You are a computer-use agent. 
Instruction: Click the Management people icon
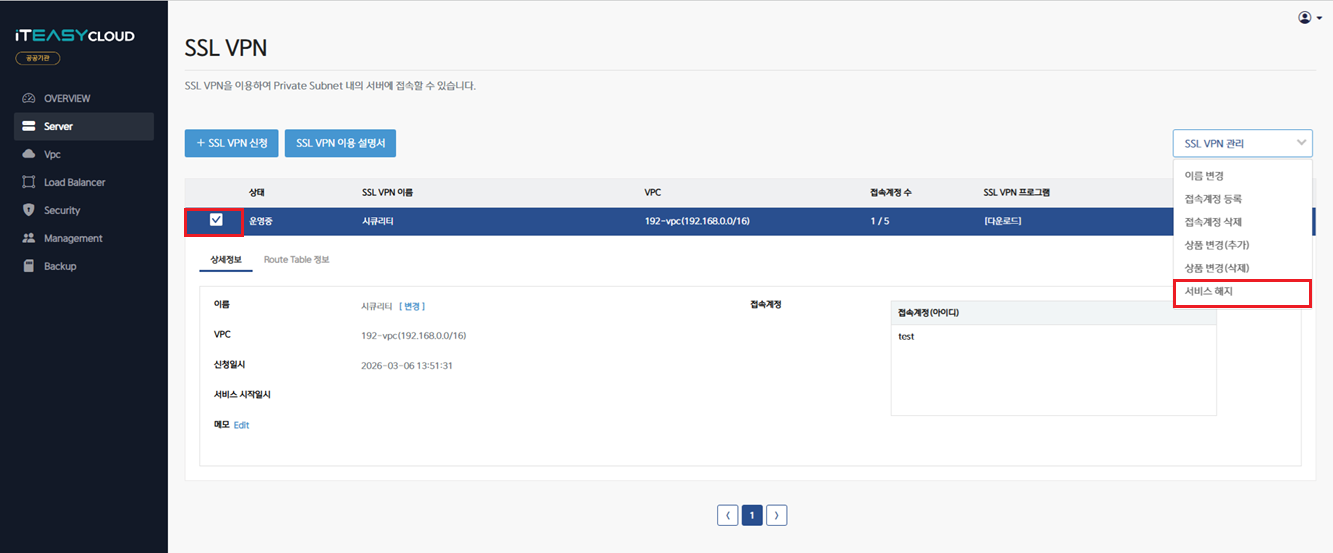pyautogui.click(x=28, y=239)
